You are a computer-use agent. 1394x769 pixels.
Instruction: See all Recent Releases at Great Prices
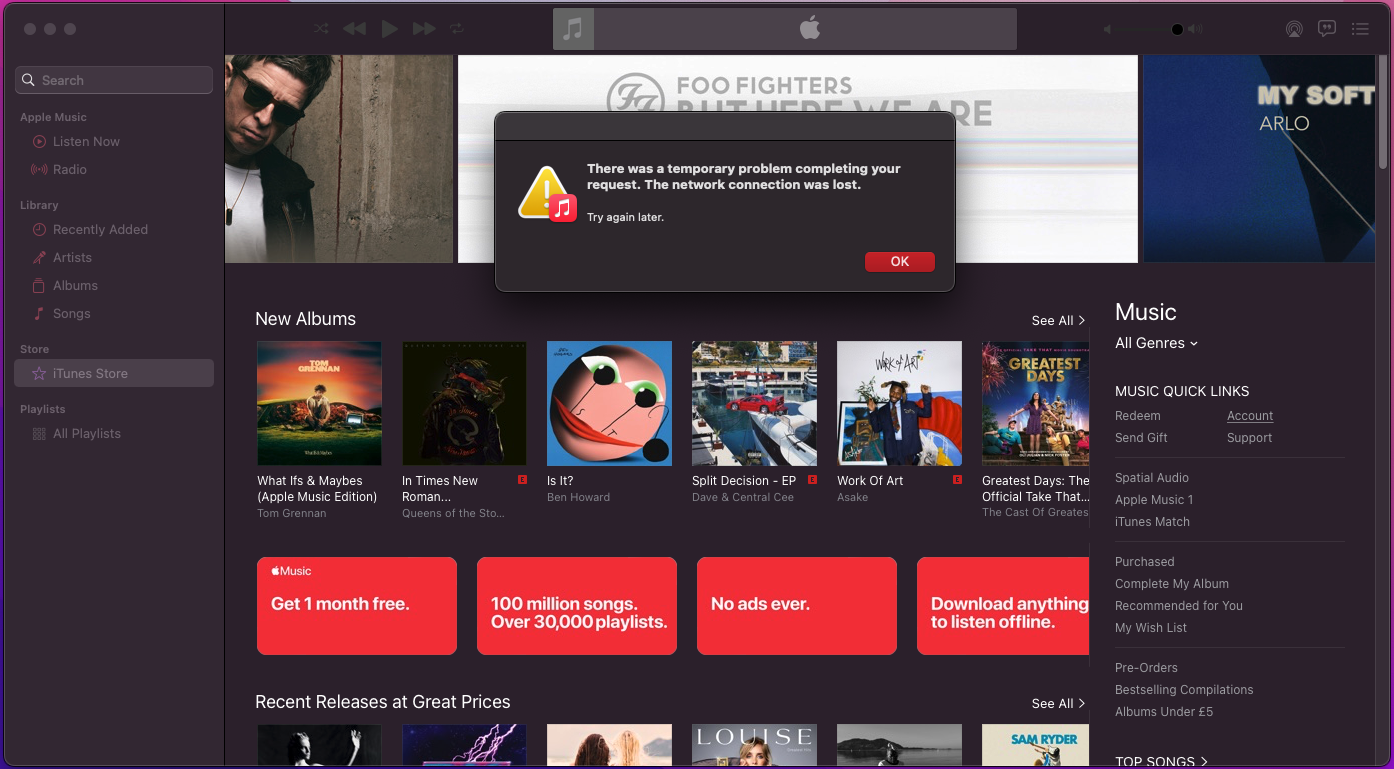tap(1058, 704)
